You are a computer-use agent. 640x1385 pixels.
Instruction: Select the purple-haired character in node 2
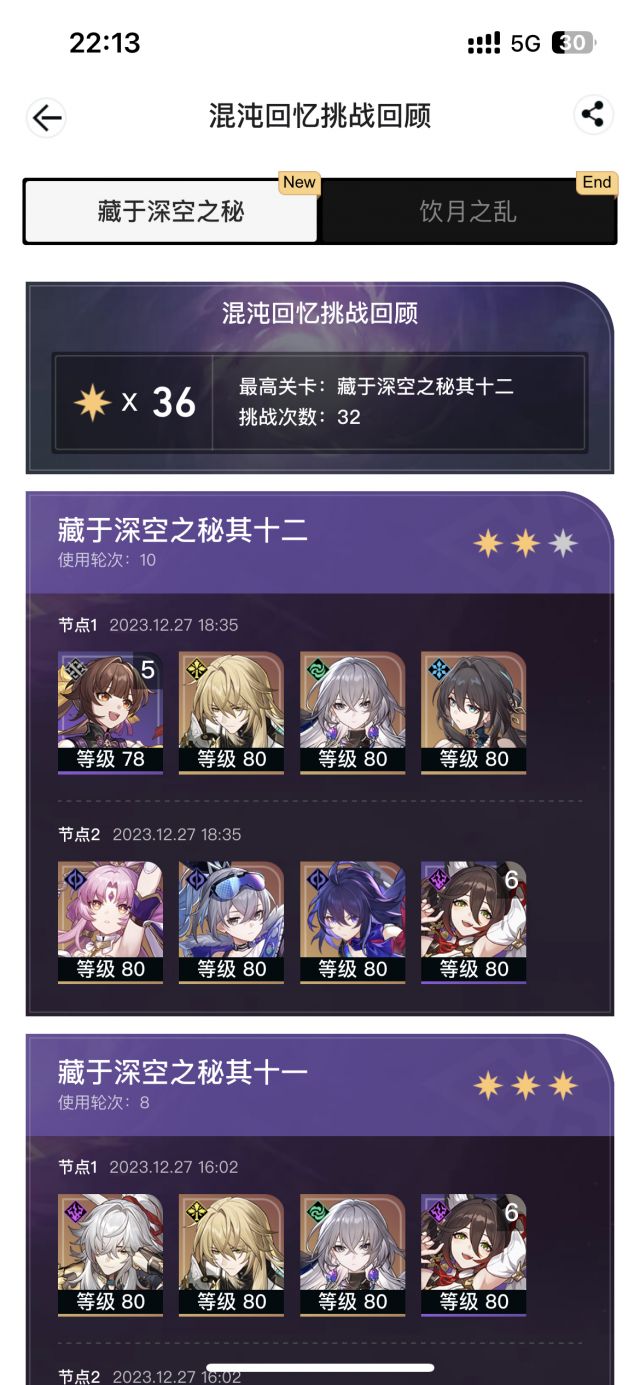pyautogui.click(x=352, y=923)
